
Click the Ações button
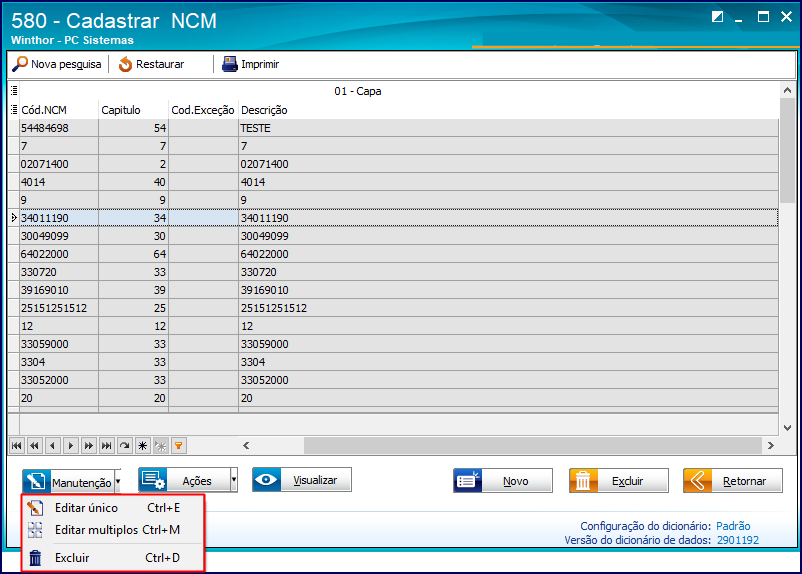(x=184, y=480)
